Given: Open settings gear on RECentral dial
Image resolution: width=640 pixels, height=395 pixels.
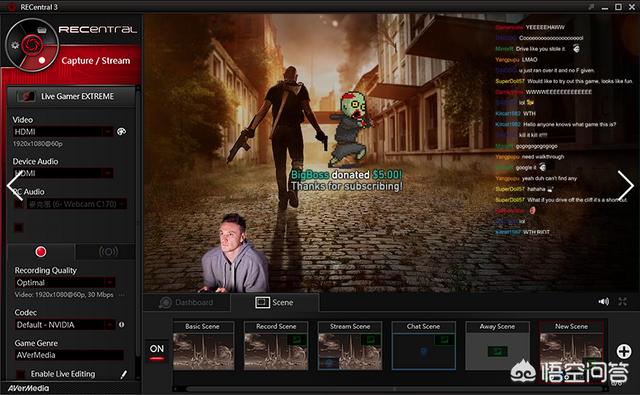Looking at the screenshot, I should (x=15, y=45).
